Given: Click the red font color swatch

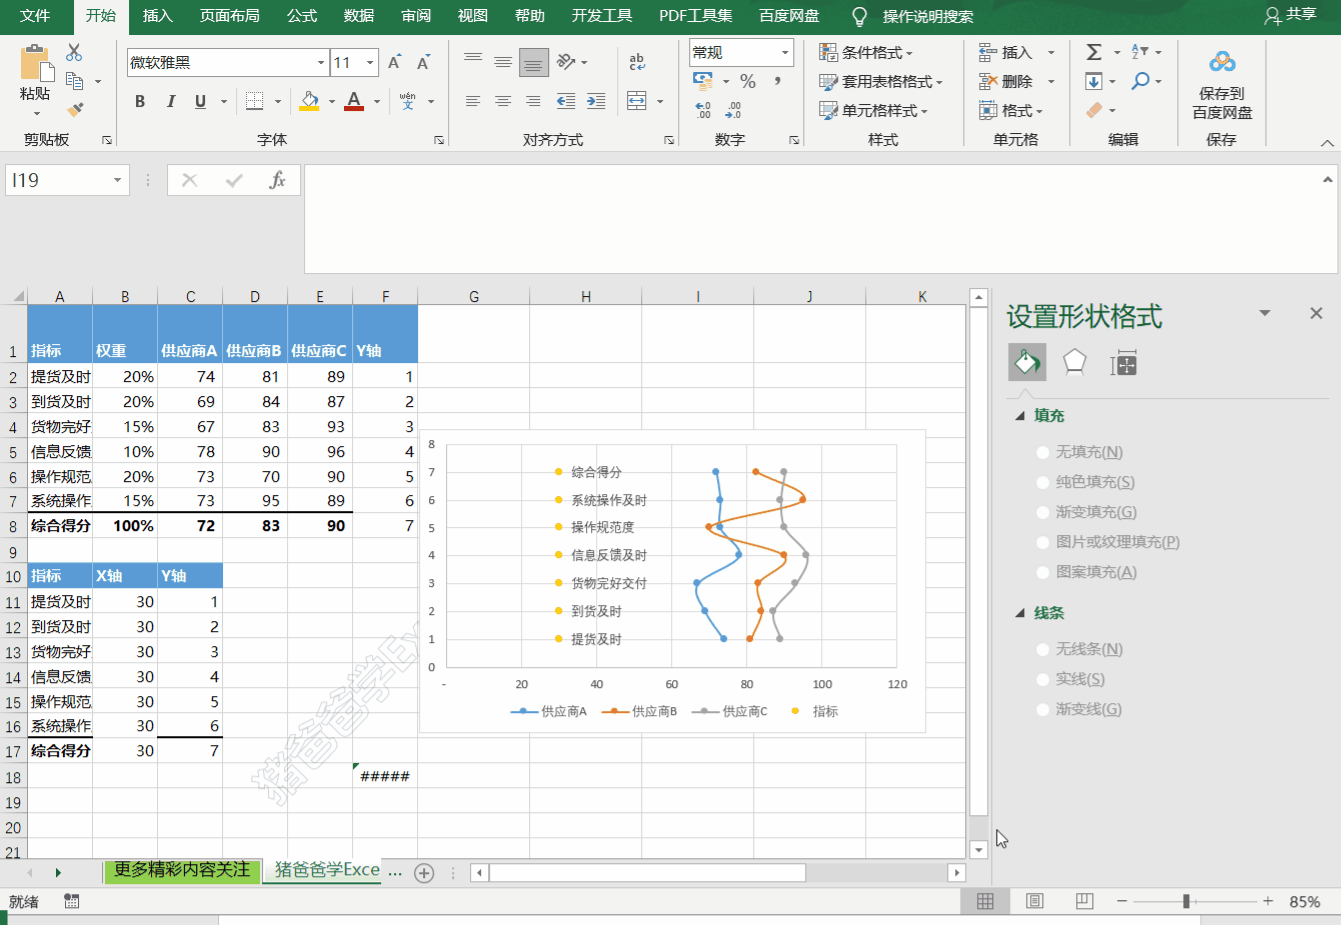Looking at the screenshot, I should click(x=354, y=101).
